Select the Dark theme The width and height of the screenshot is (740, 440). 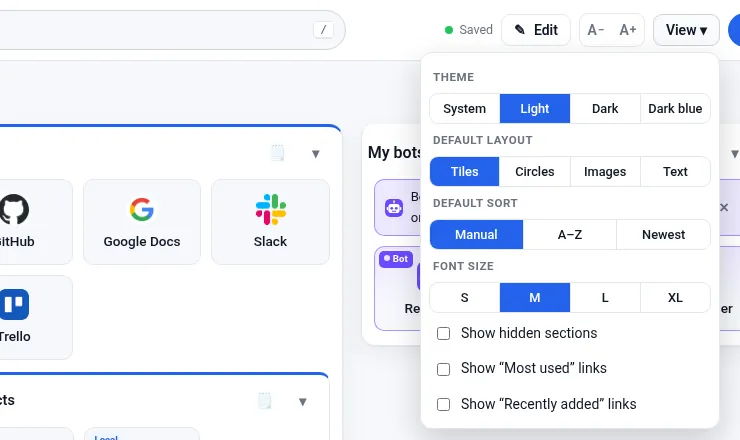point(605,109)
